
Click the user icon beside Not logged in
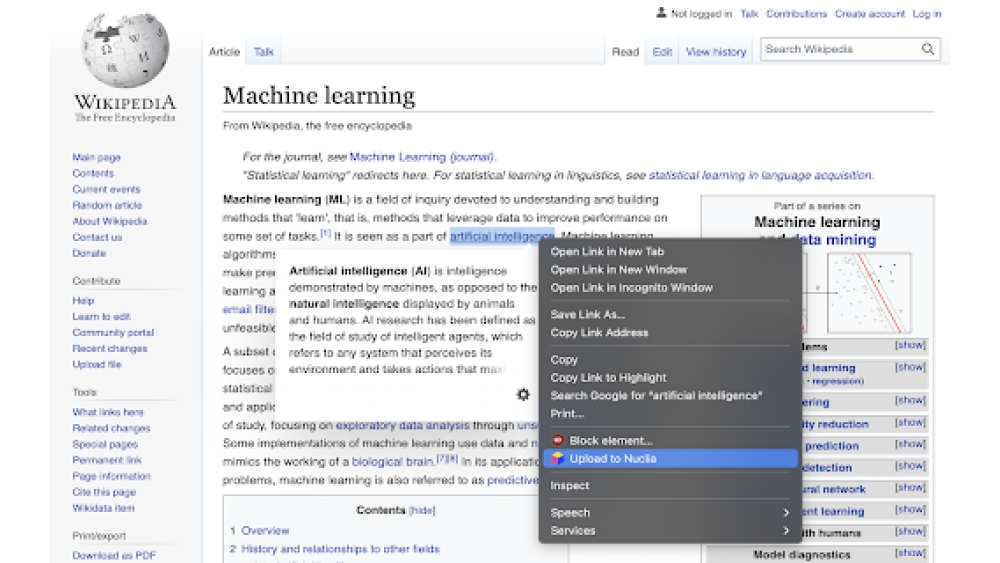[x=661, y=13]
